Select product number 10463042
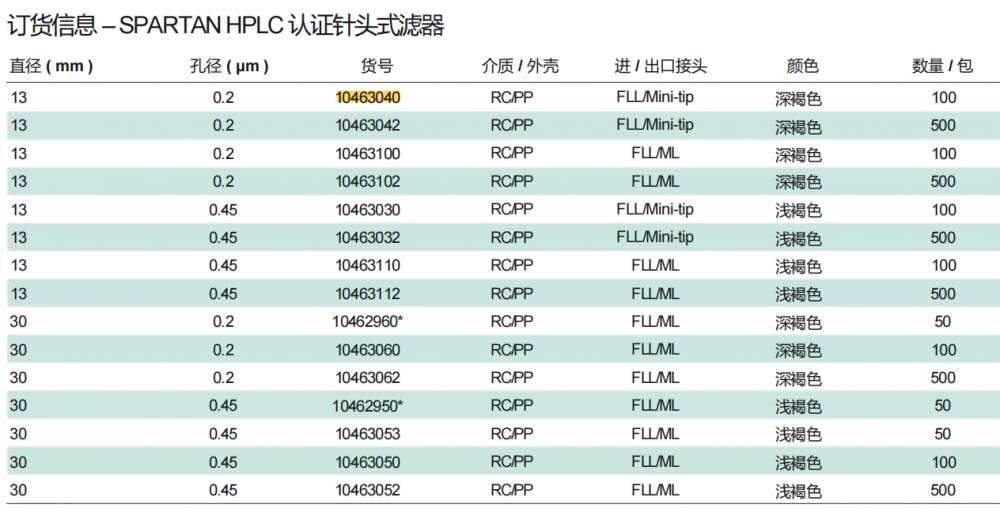1000x516 pixels. coord(367,126)
